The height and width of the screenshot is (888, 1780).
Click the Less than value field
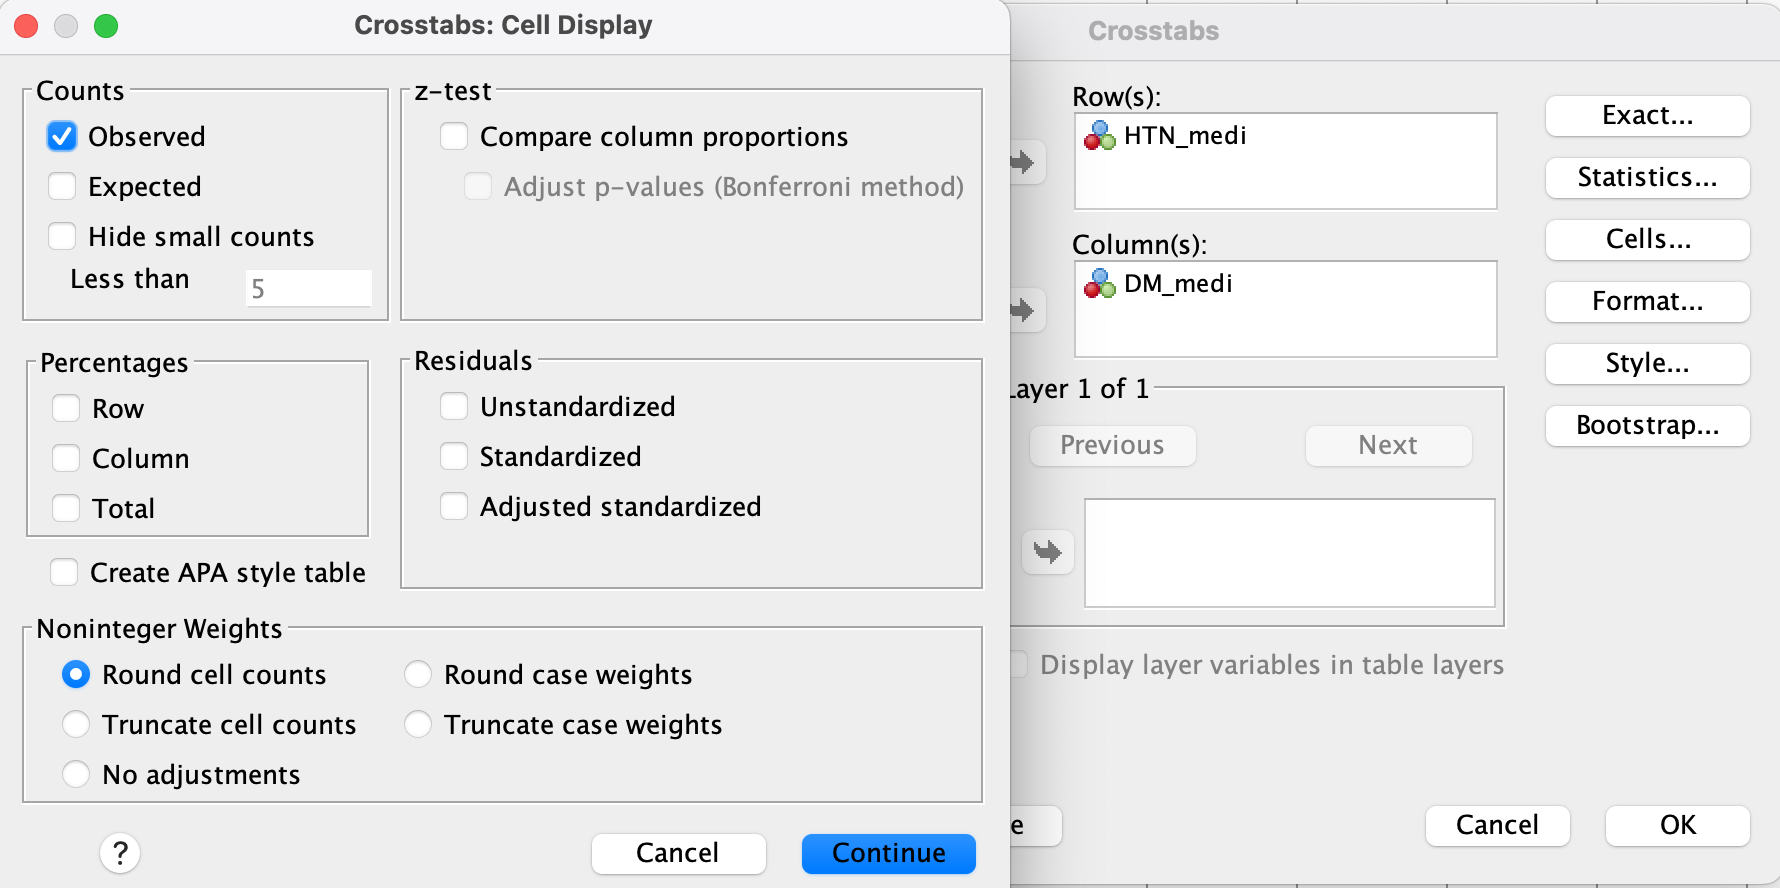click(308, 288)
